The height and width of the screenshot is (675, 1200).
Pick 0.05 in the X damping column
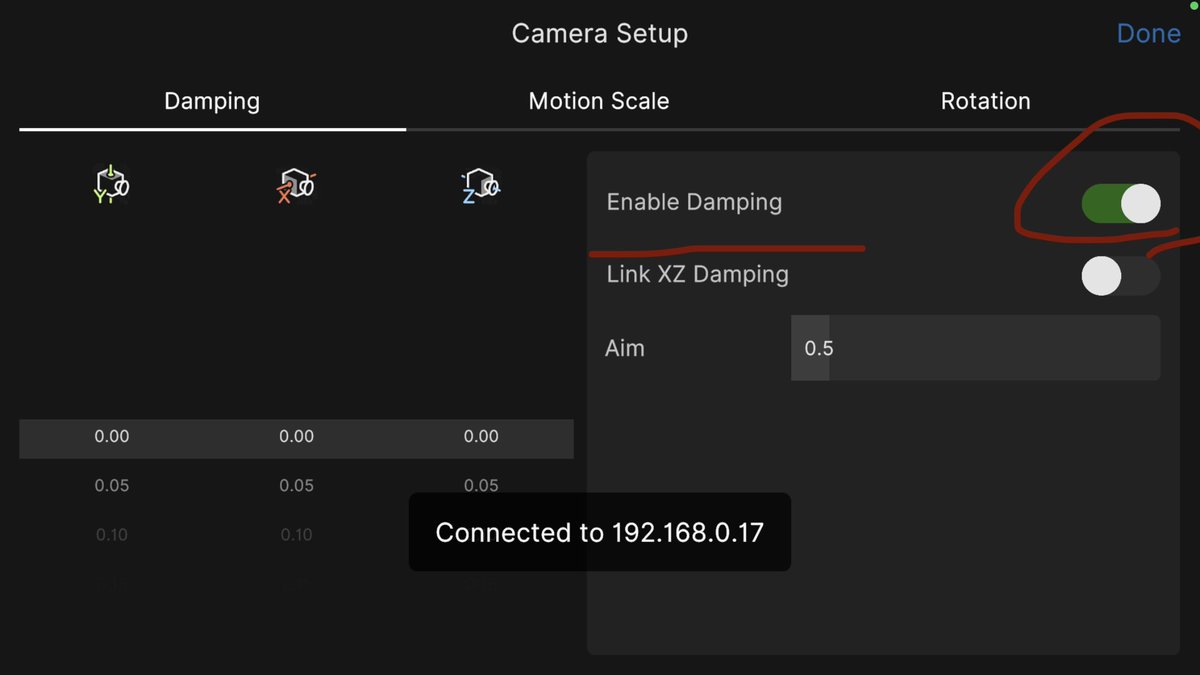pyautogui.click(x=296, y=485)
